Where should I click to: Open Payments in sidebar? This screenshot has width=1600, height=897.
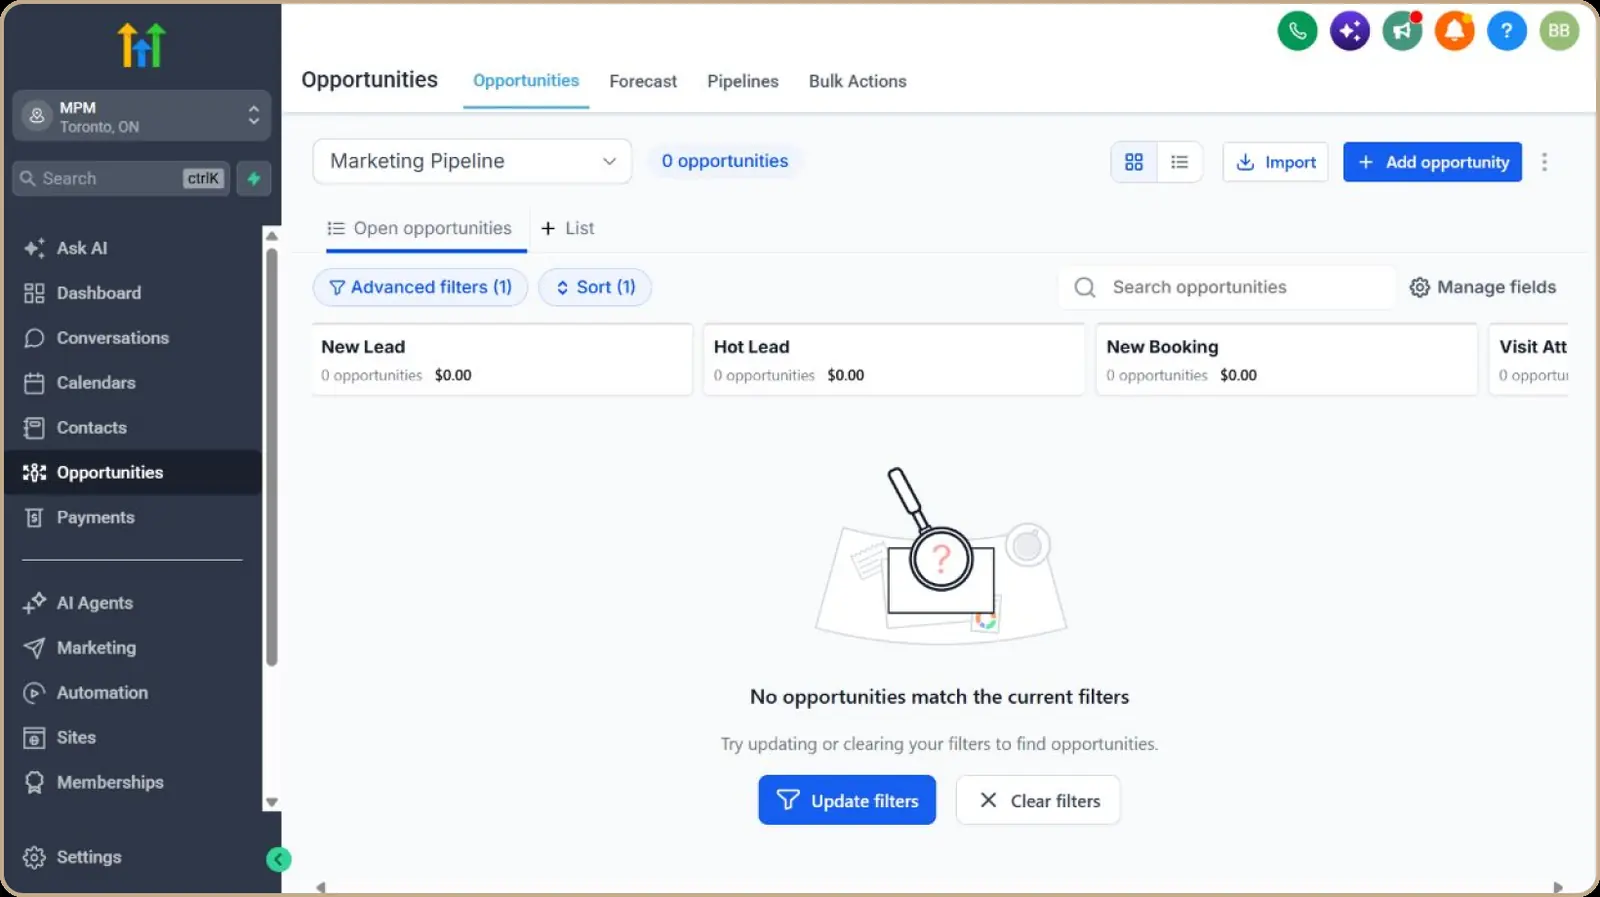coord(133,517)
